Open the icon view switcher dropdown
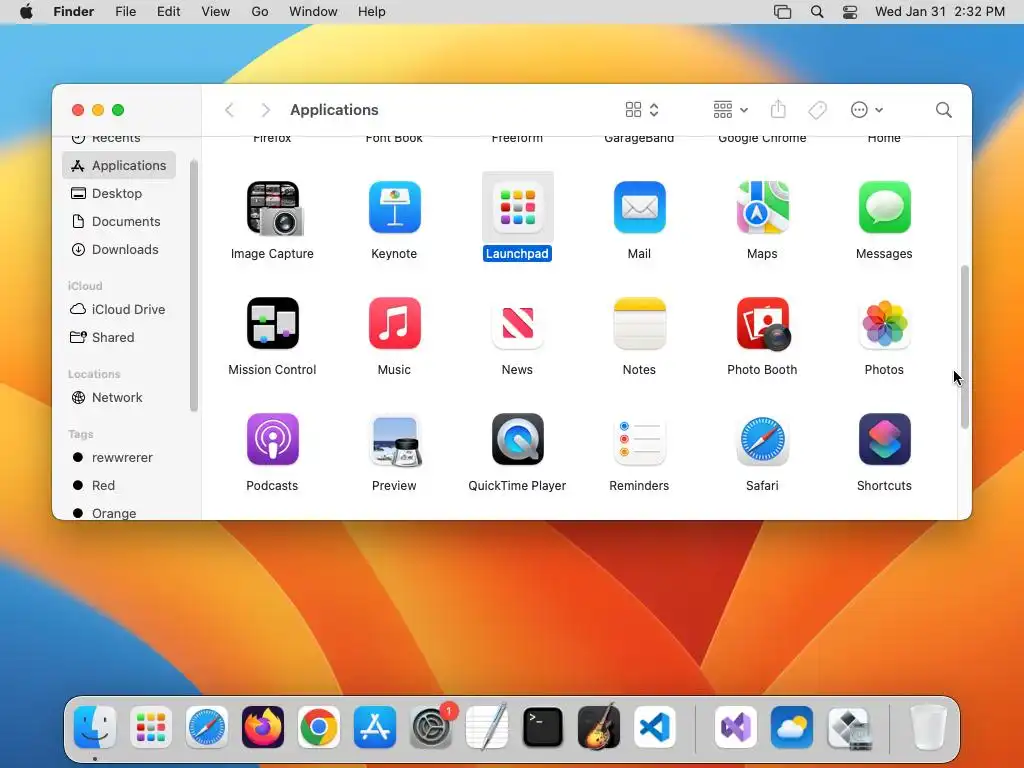The image size is (1024, 768). (x=642, y=110)
